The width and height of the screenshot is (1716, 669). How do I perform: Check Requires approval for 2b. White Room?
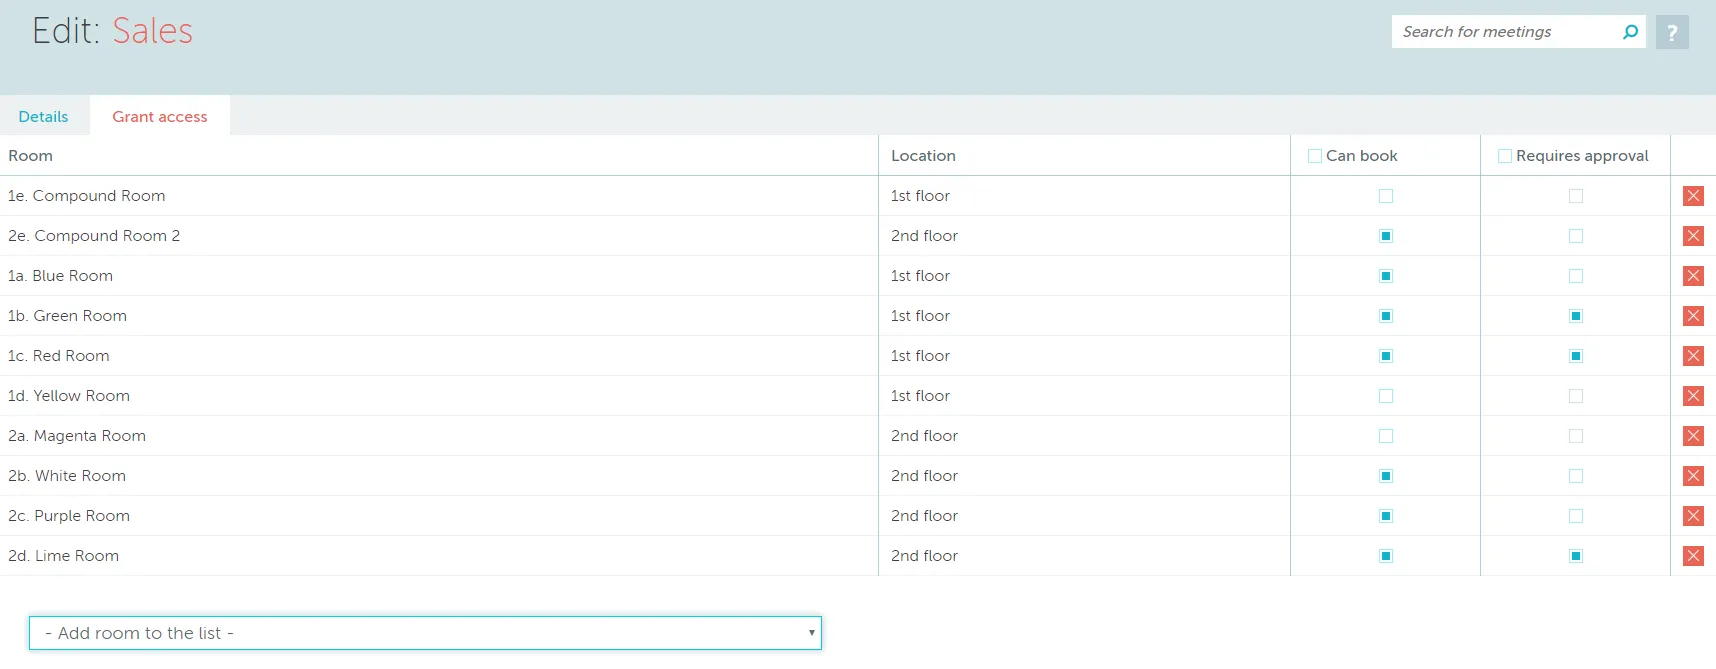coord(1576,476)
